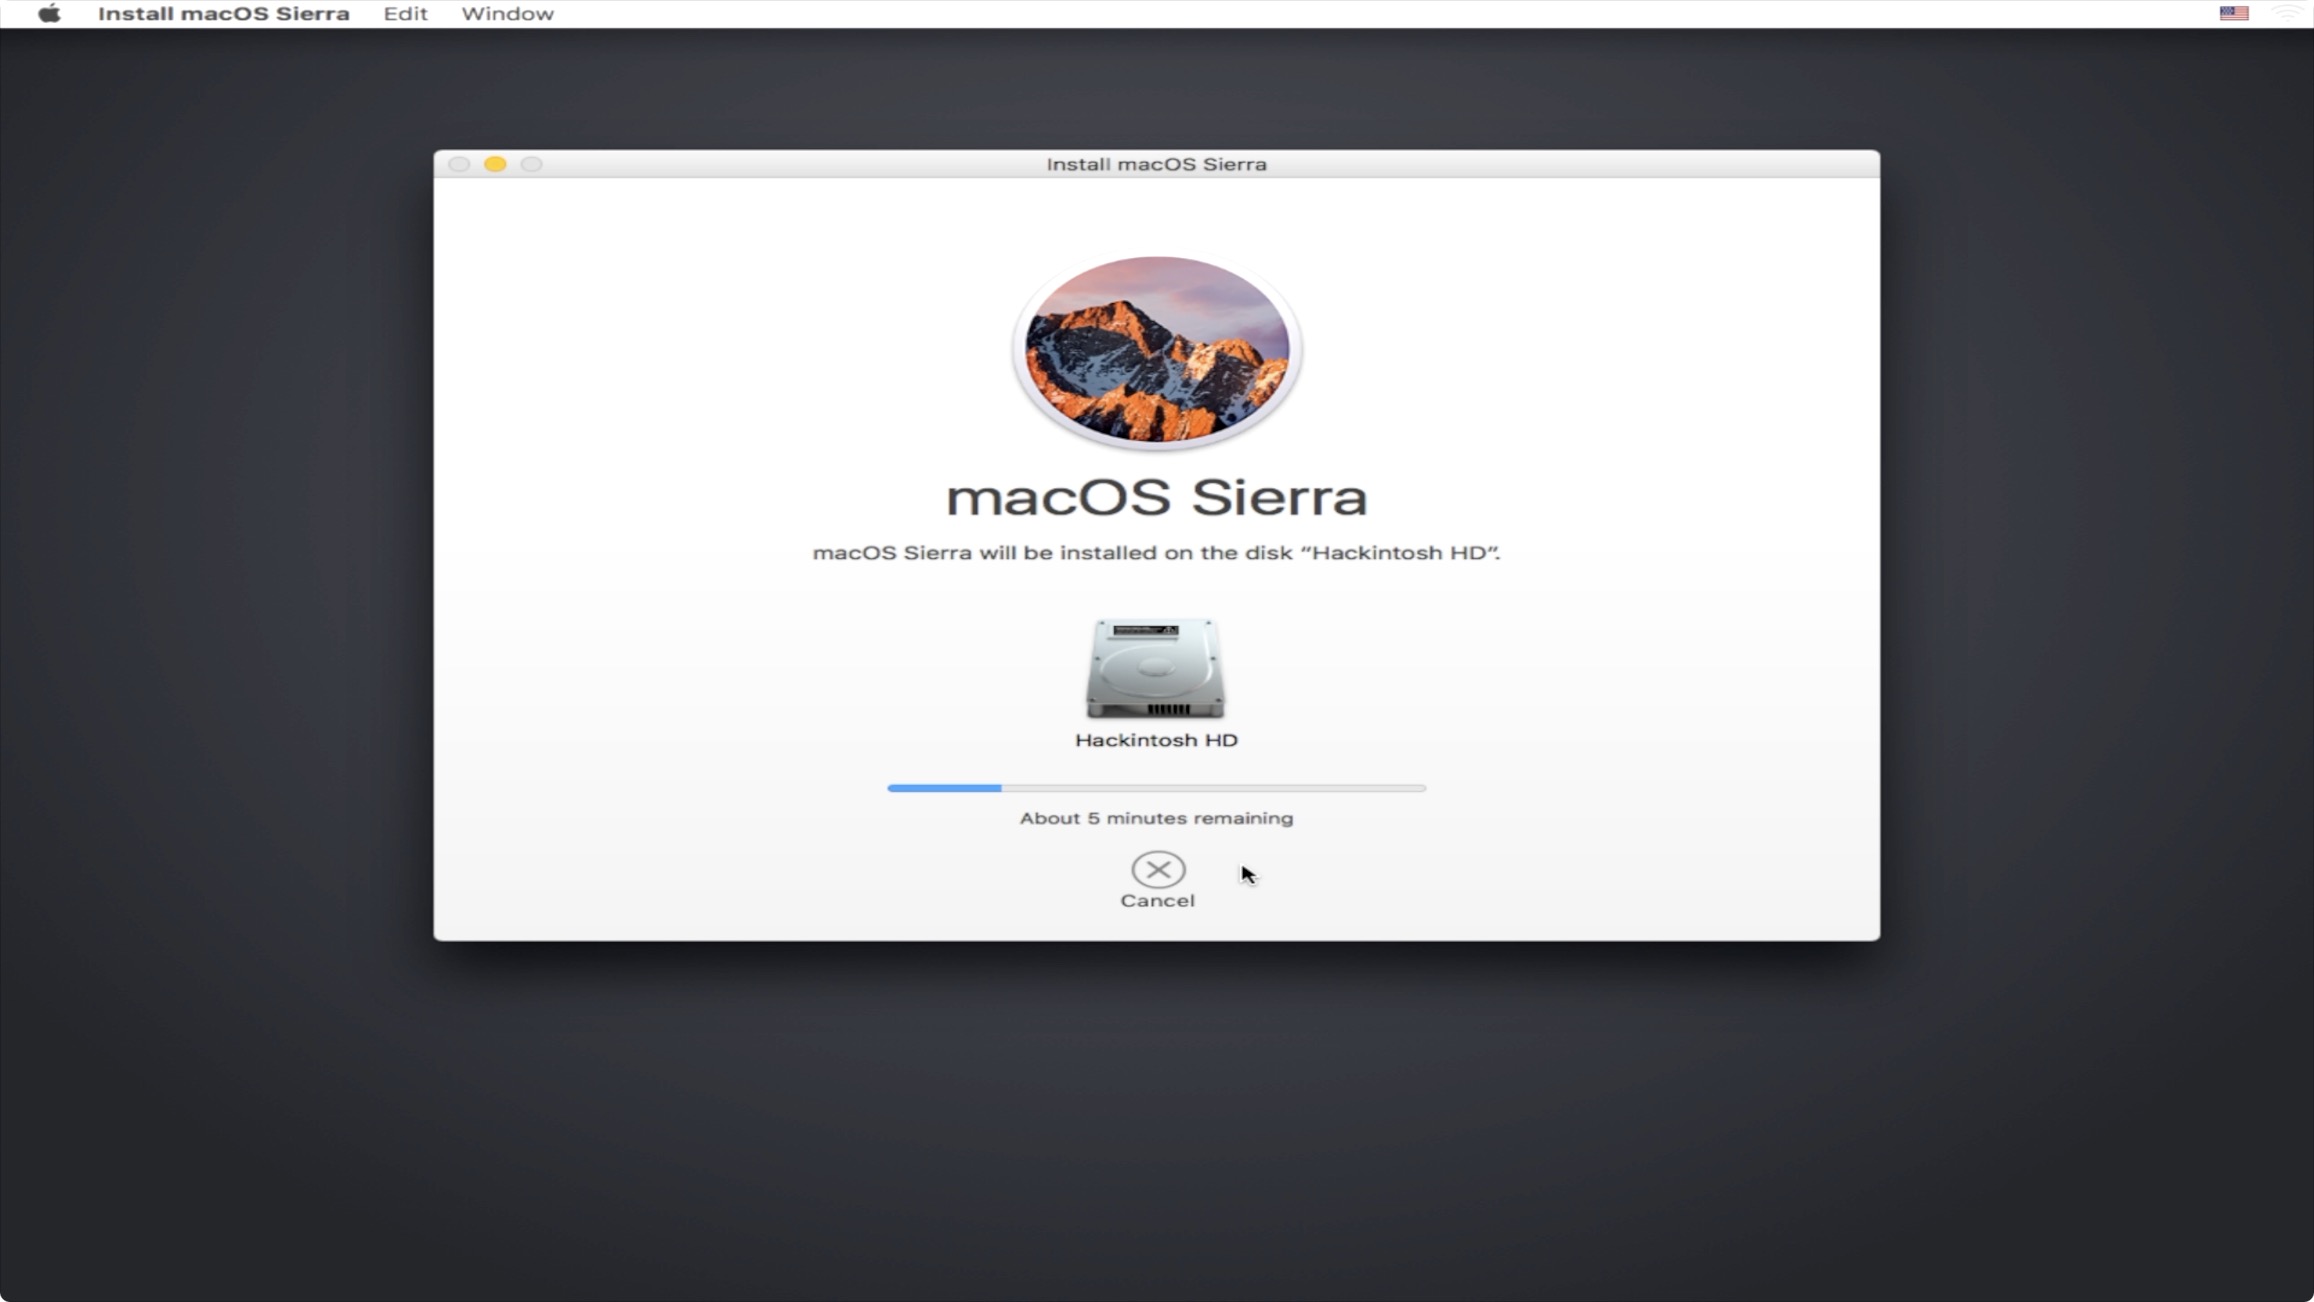The height and width of the screenshot is (1302, 2314).
Task: Click the Hackintosh HD disk name label
Action: pos(1156,740)
